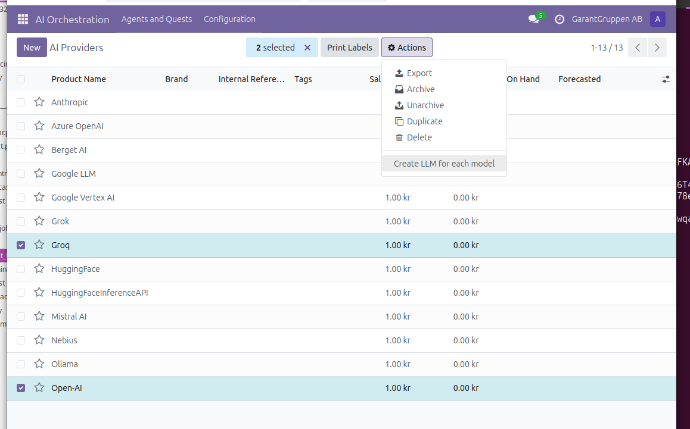Open the AI Orchestration app title
The height and width of the screenshot is (429, 690).
72,19
